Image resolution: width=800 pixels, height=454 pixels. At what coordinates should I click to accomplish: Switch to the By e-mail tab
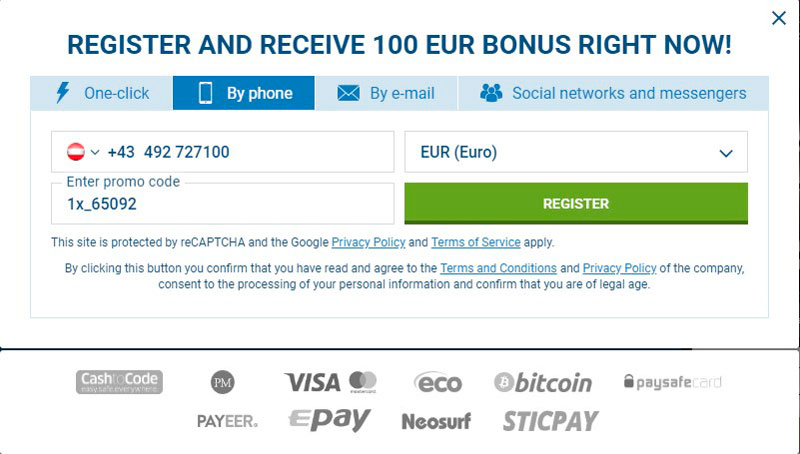tap(386, 93)
